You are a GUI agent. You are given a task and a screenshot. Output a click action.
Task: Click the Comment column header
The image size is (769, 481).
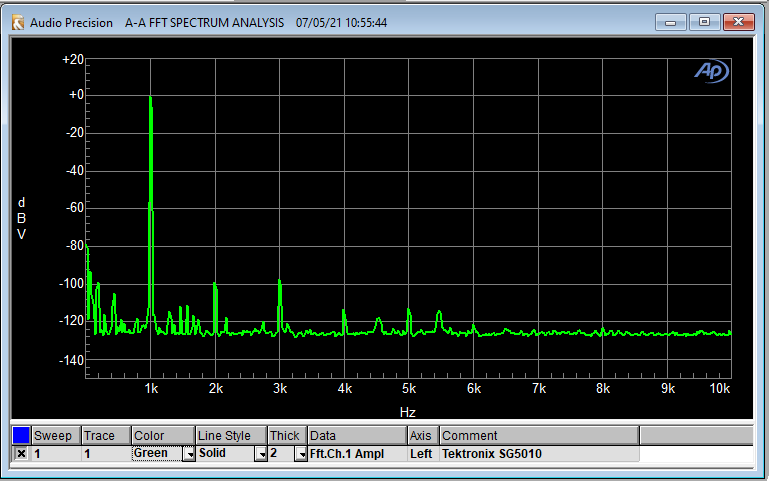tap(539, 435)
